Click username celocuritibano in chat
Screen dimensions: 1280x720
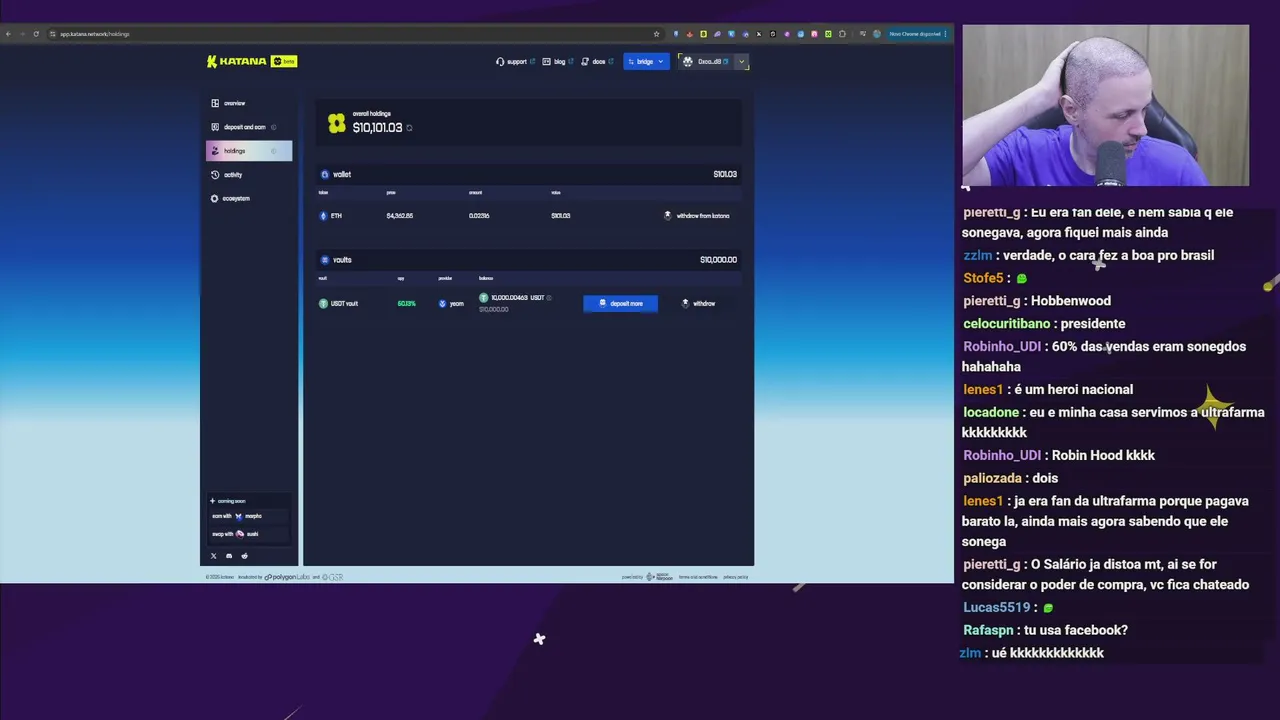pyautogui.click(x=1006, y=324)
